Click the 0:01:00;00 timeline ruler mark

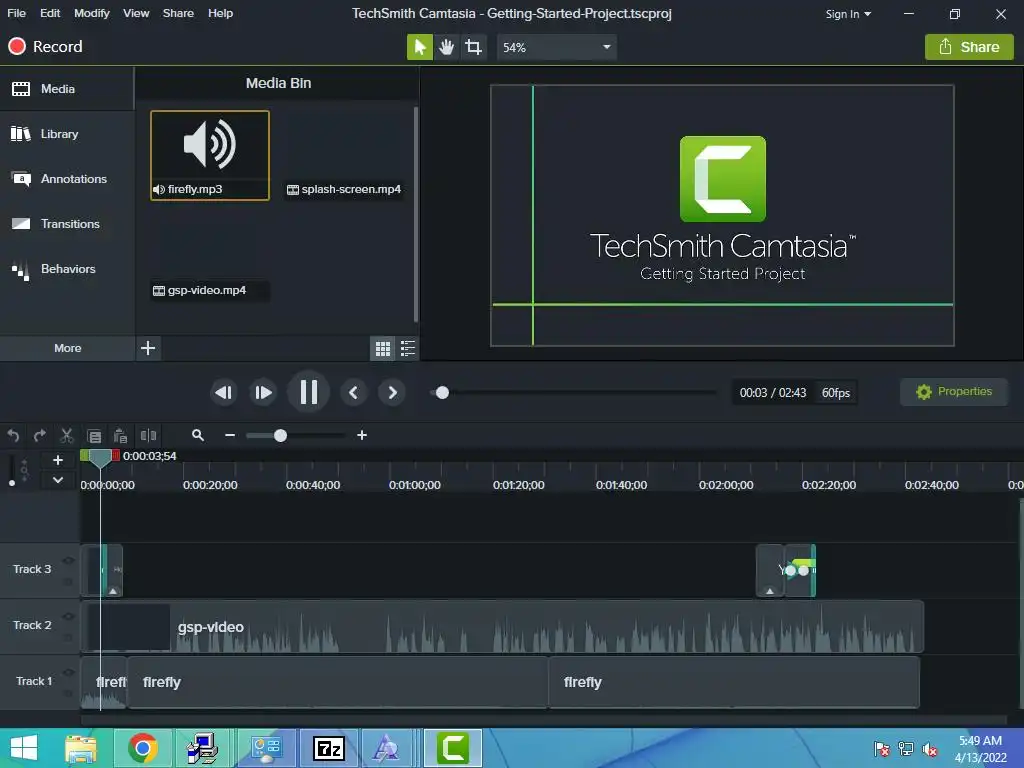click(x=415, y=485)
